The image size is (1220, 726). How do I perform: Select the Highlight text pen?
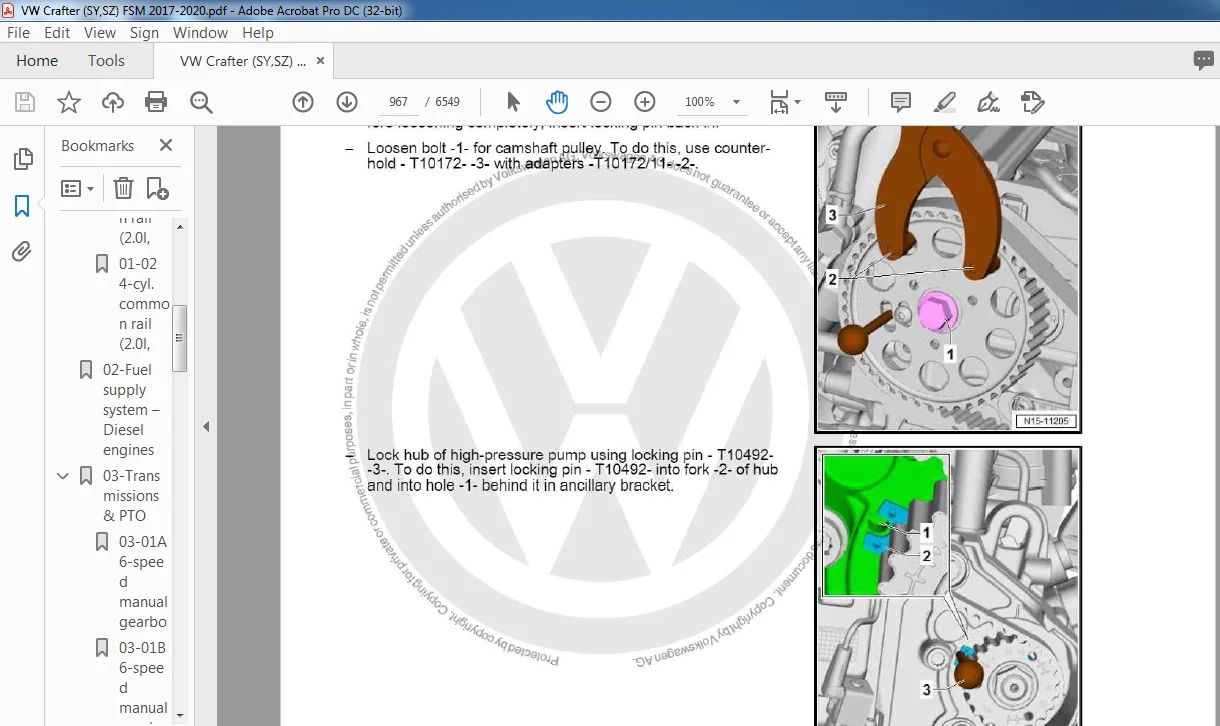click(944, 102)
